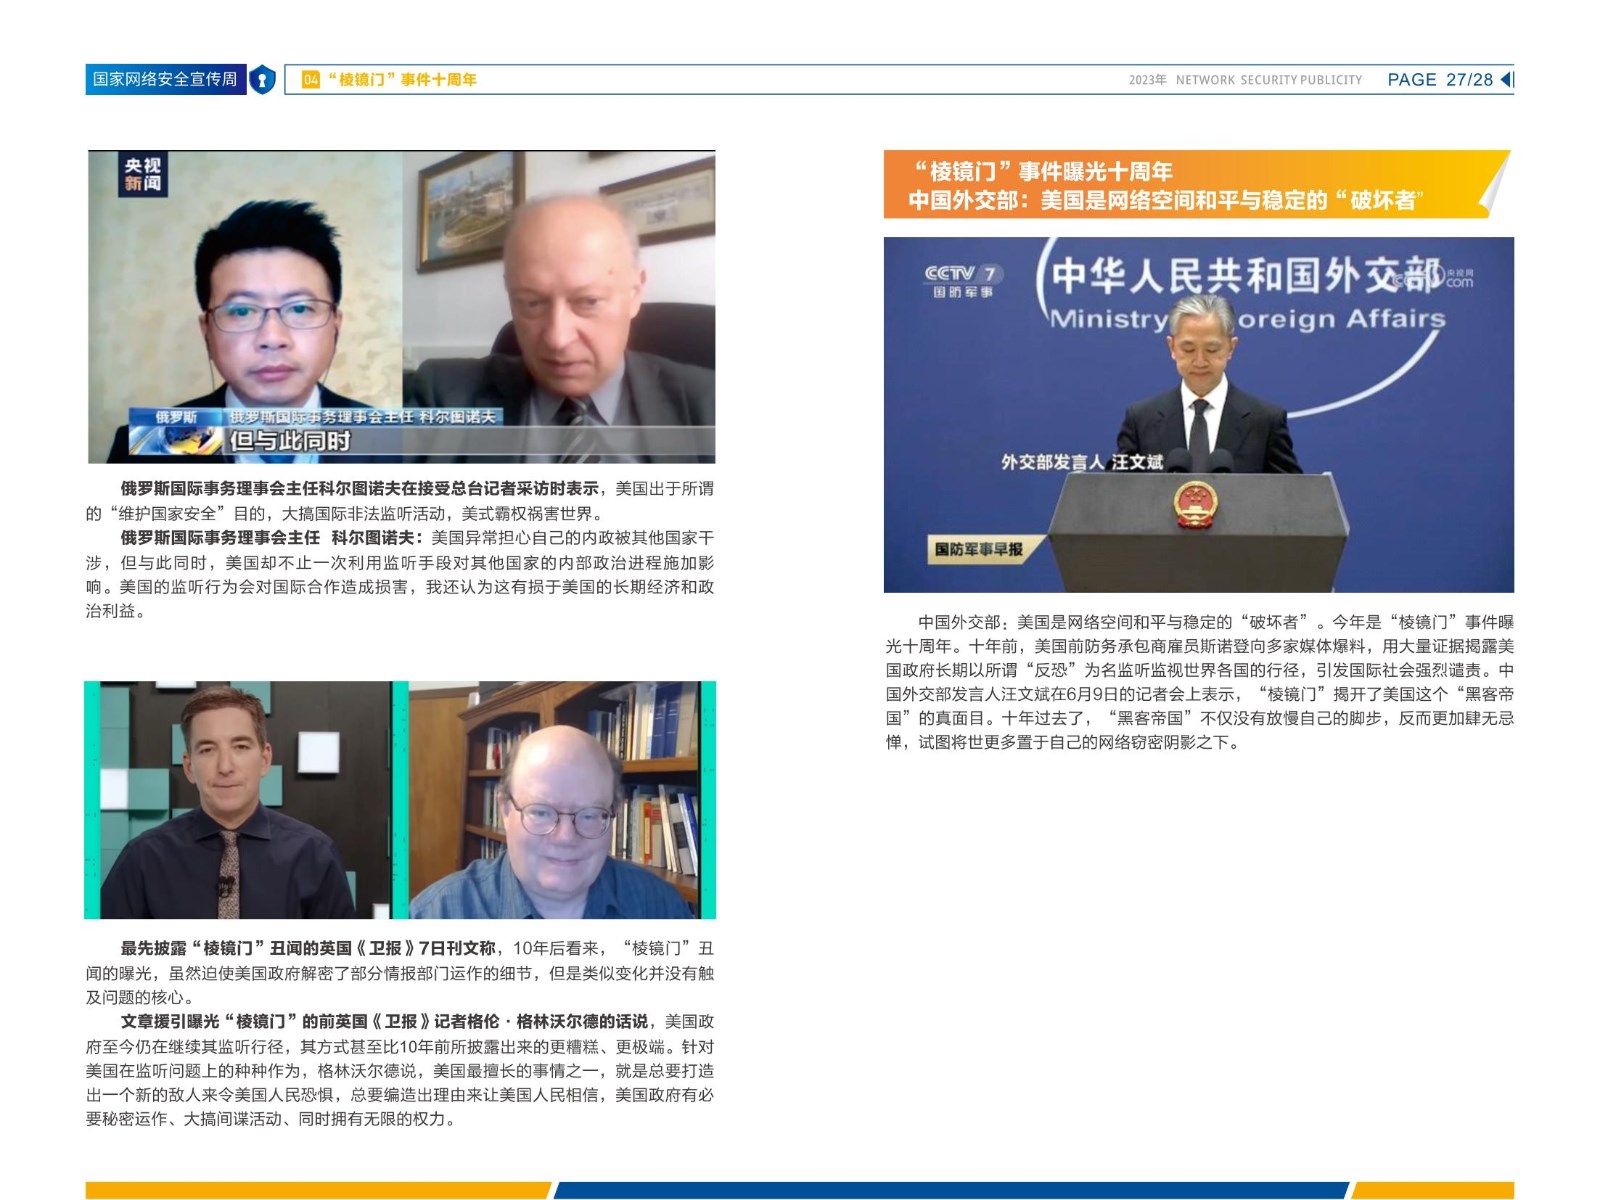The image size is (1600, 1200).
Task: Click the 2023年 NETWORK SECURITY PUBLICITY text
Action: click(x=1245, y=80)
